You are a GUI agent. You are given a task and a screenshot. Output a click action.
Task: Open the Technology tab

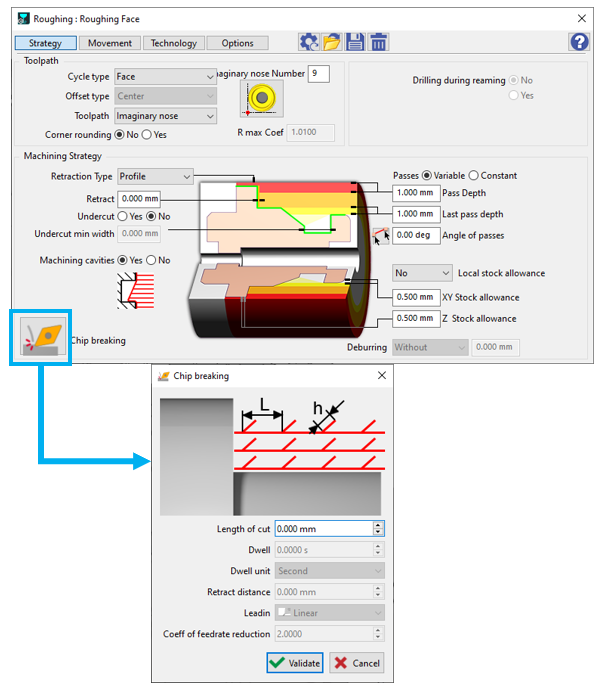coord(174,43)
